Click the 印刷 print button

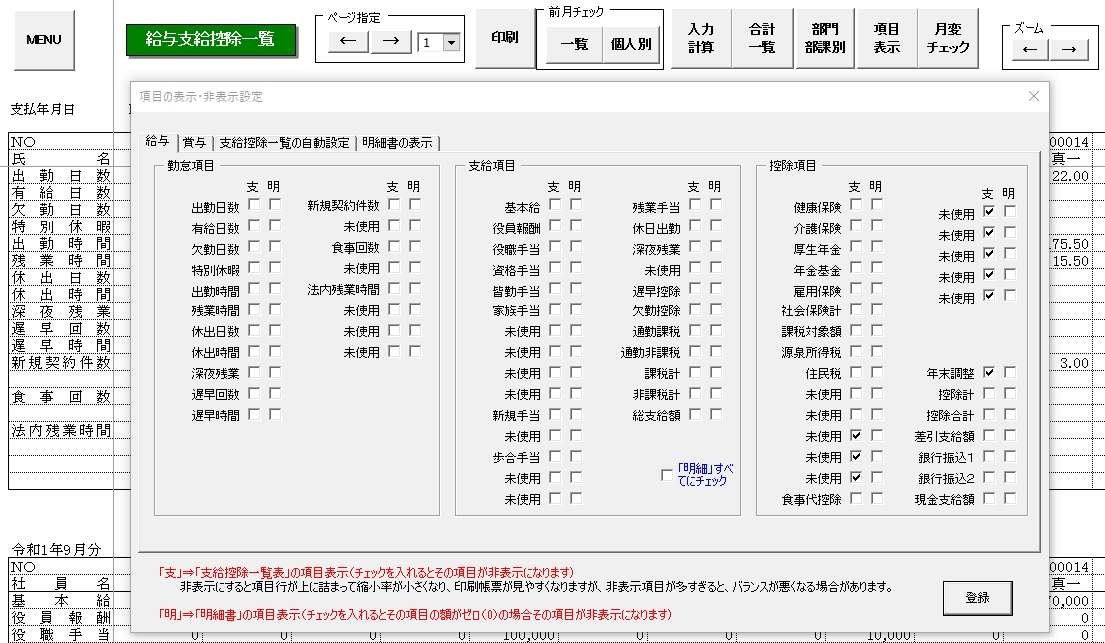505,38
